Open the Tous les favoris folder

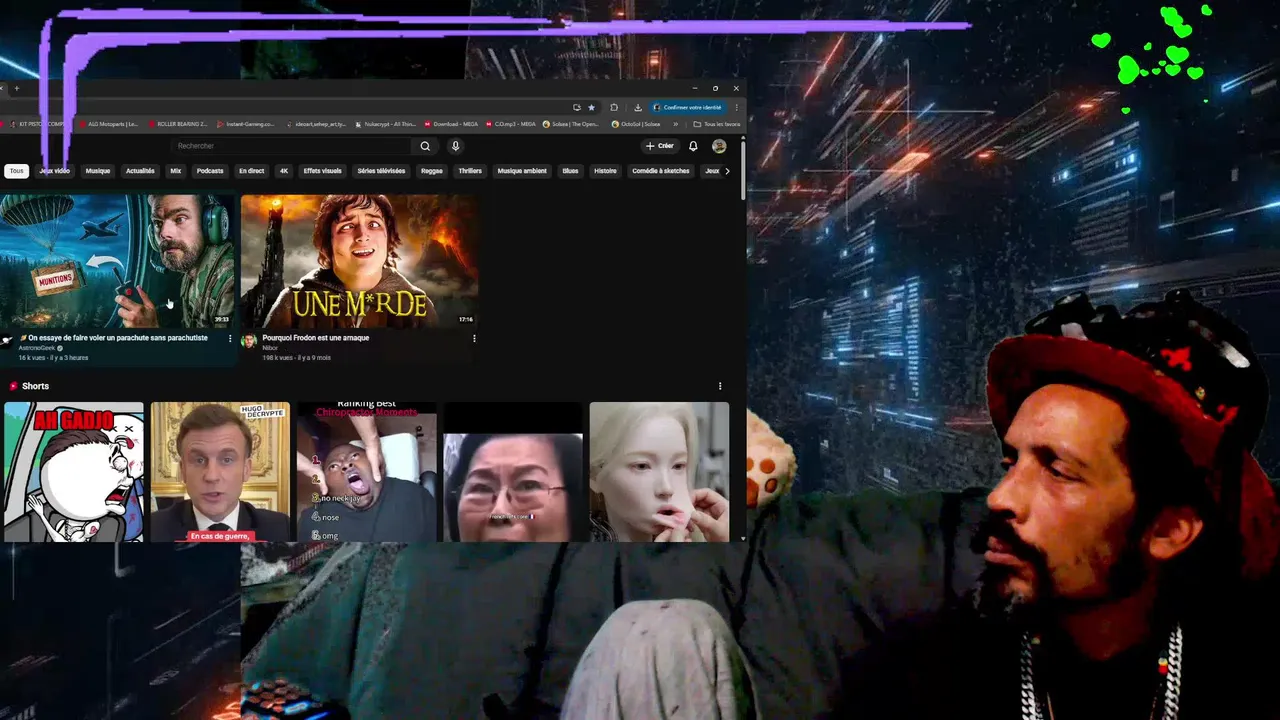(x=717, y=124)
